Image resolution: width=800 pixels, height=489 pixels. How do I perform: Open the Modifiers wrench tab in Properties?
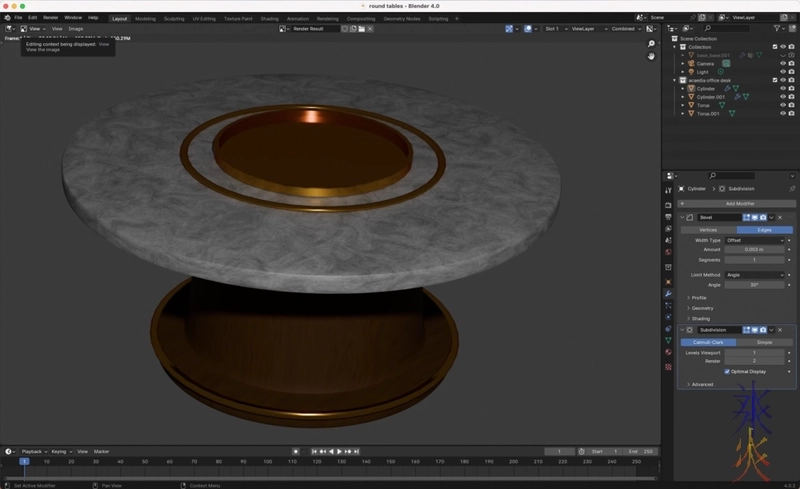[668, 294]
